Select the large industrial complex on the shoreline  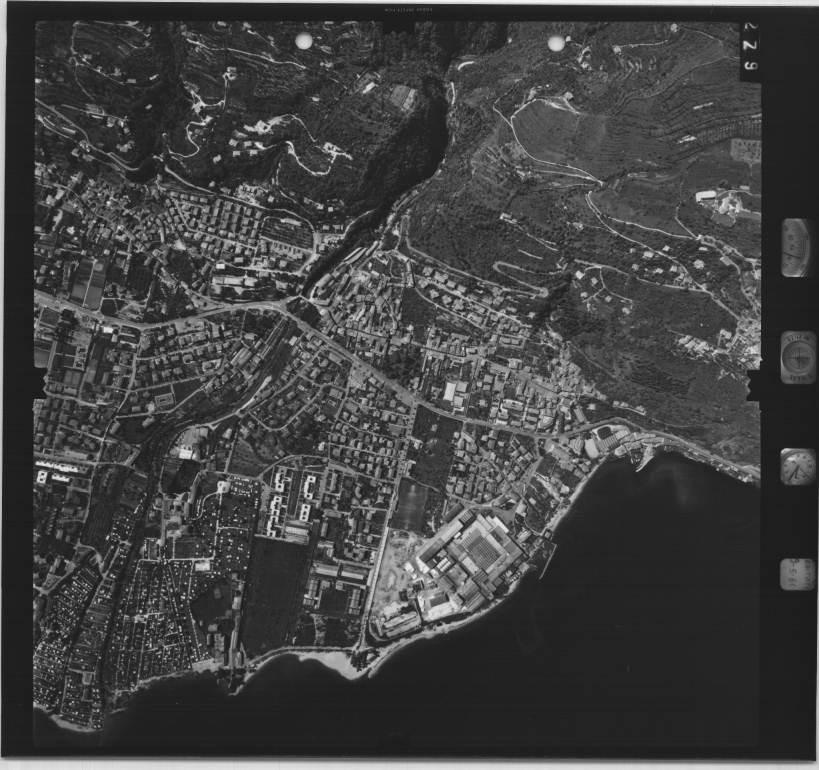[470, 560]
